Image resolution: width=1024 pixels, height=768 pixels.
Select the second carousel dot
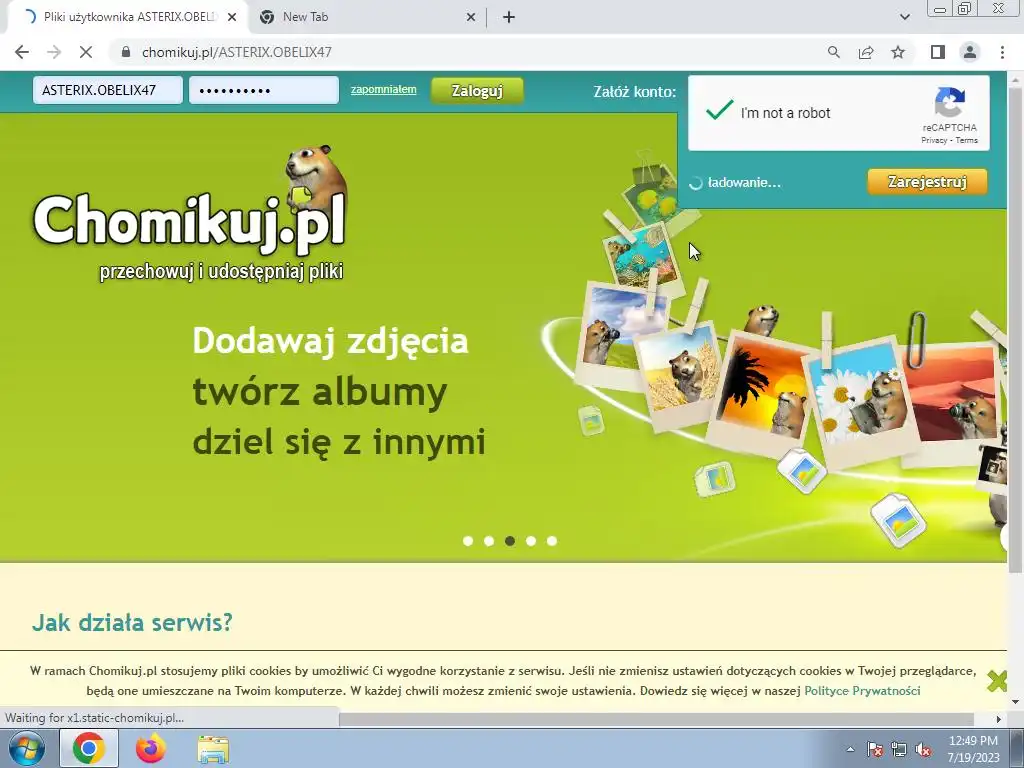[488, 541]
